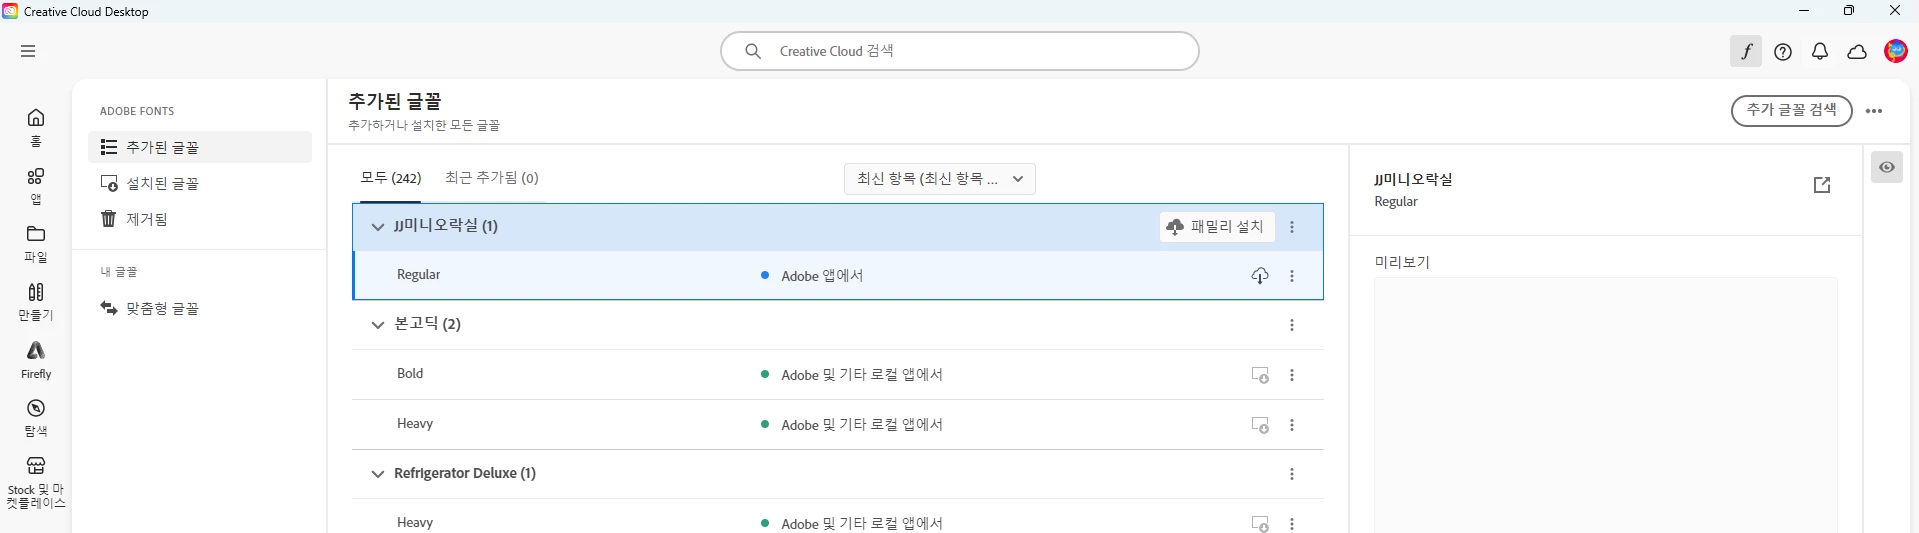Click the 패밀리 설치 button
The width and height of the screenshot is (1919, 533).
click(1217, 227)
